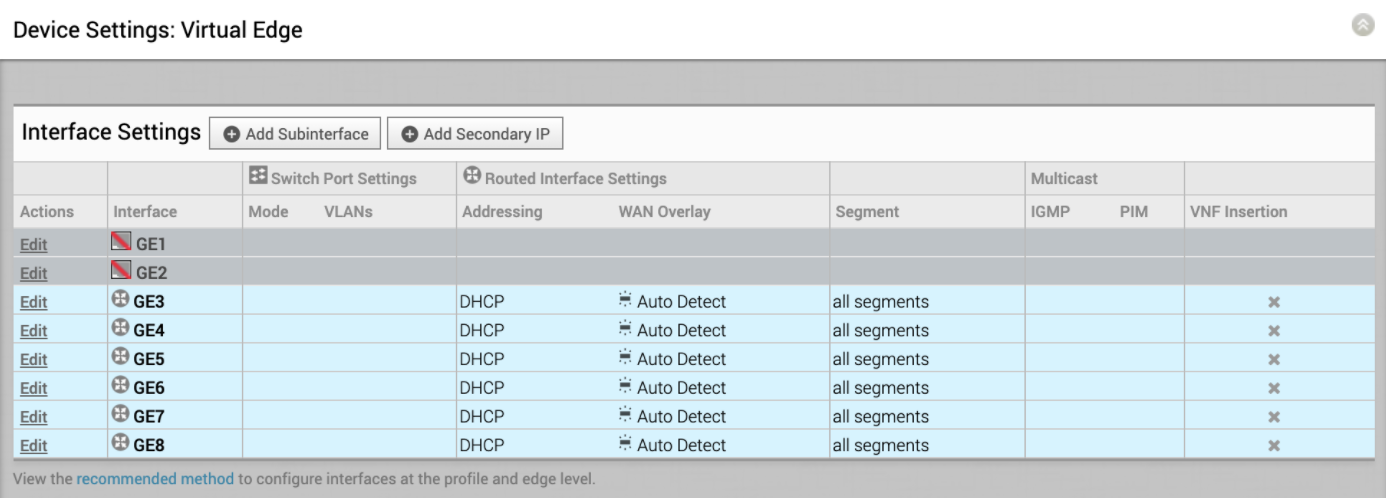
Task: Click the Add Subinterface button
Action: [294, 134]
